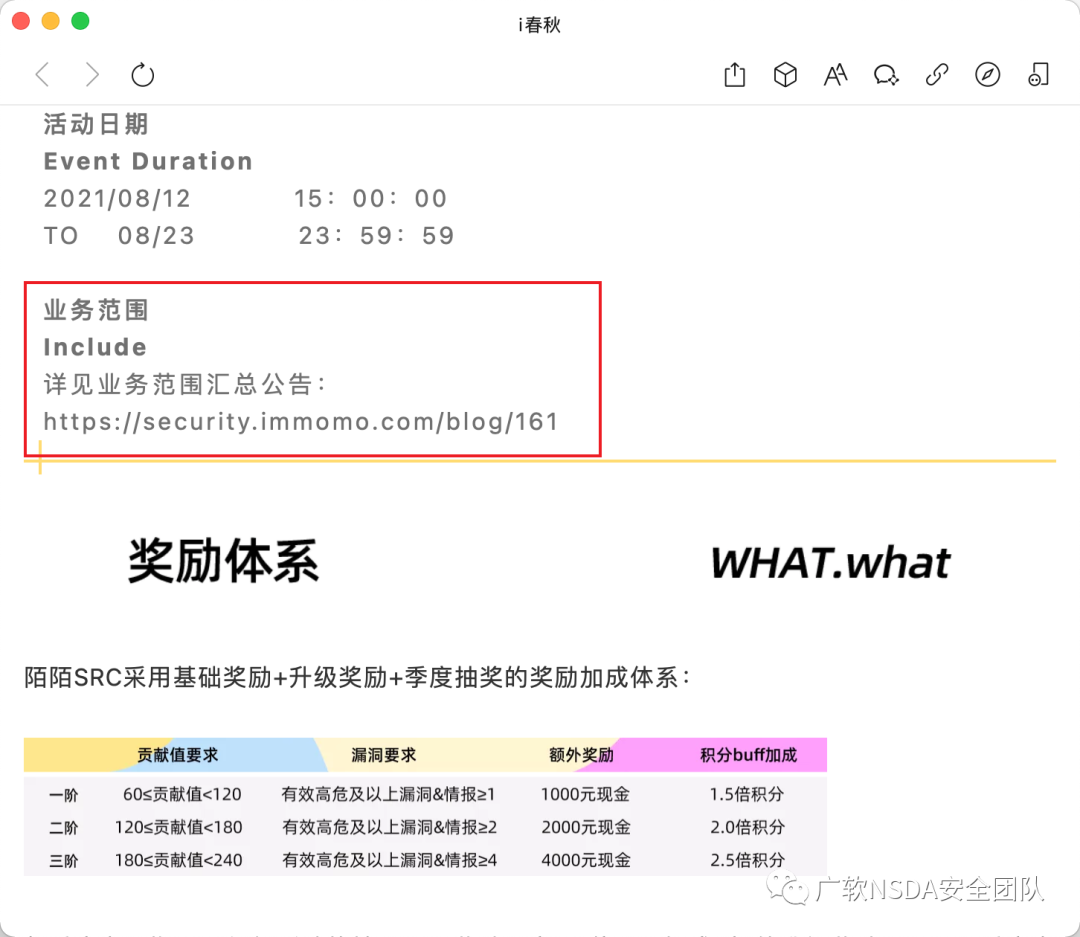Click the 180≤贡献值<240 cell

point(178,860)
